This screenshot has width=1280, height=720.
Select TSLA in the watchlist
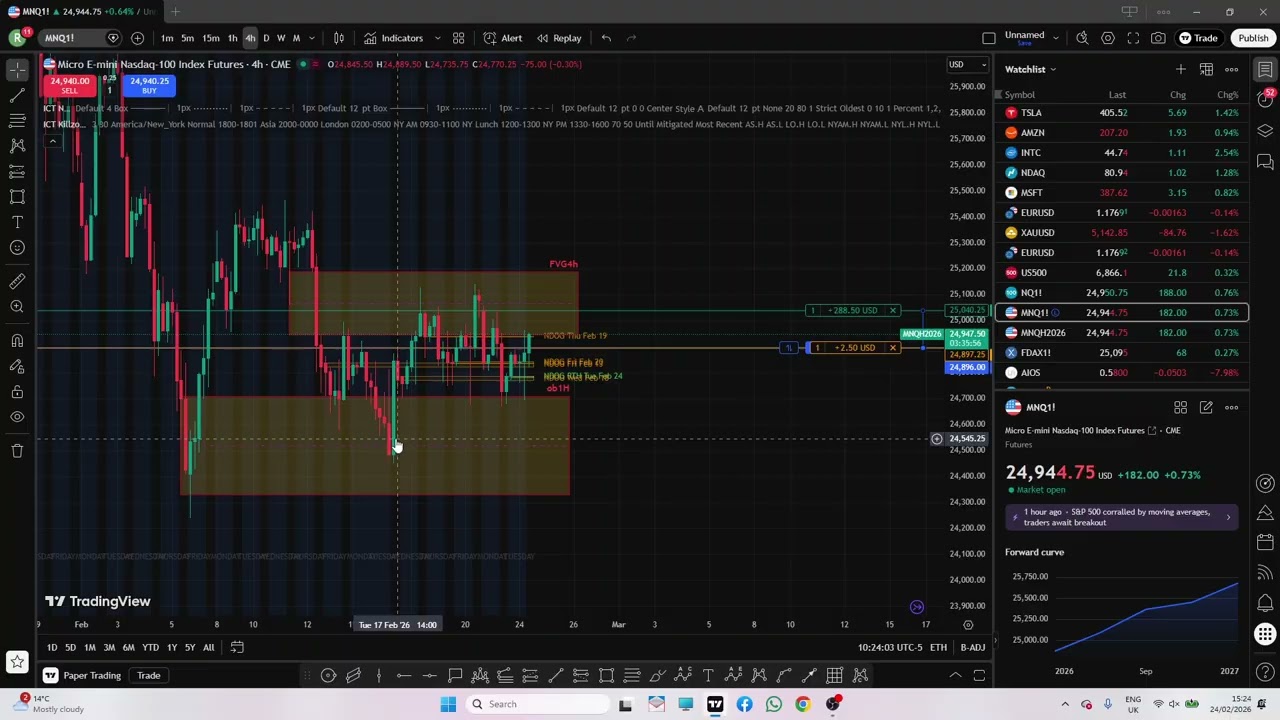(1120, 113)
